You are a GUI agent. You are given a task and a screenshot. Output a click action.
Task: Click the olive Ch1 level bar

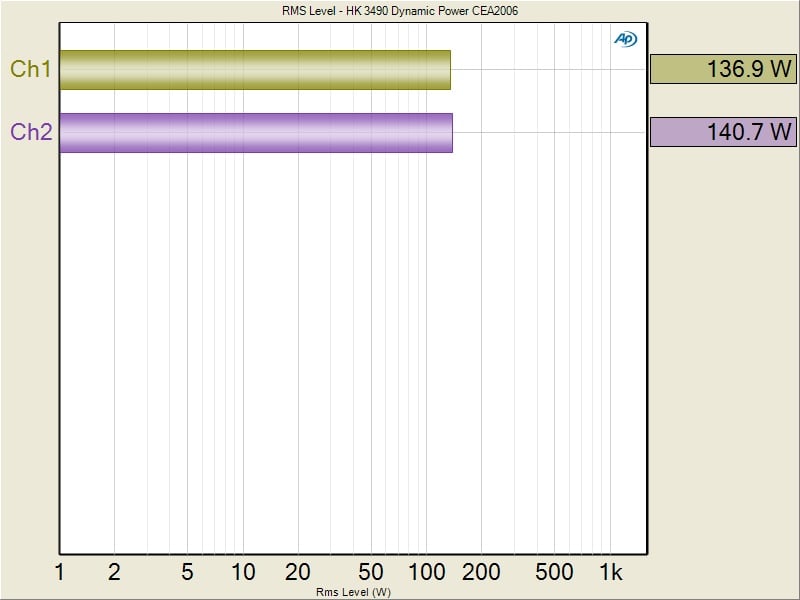coord(254,70)
